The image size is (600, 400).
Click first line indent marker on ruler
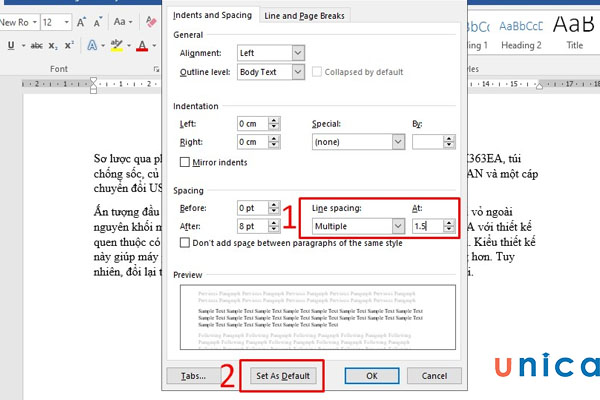pyautogui.click(x=93, y=80)
